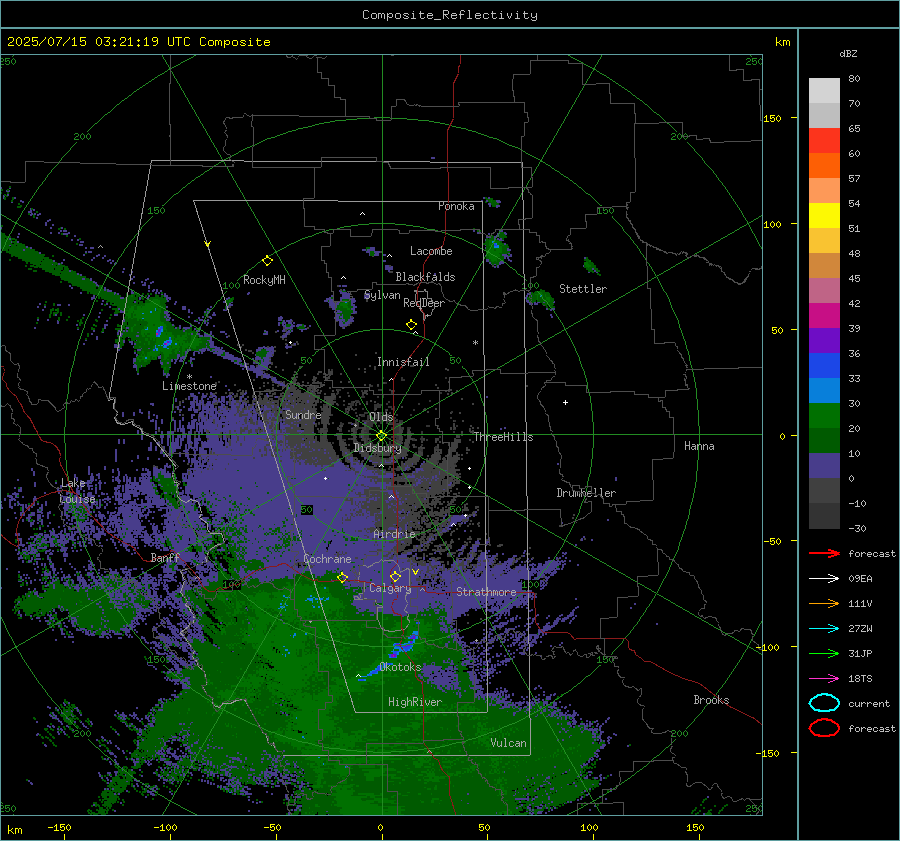Viewport: 900px width, 841px height.
Task: Click the 0 dBZ purple-gray color swatch
Action: coord(824,466)
